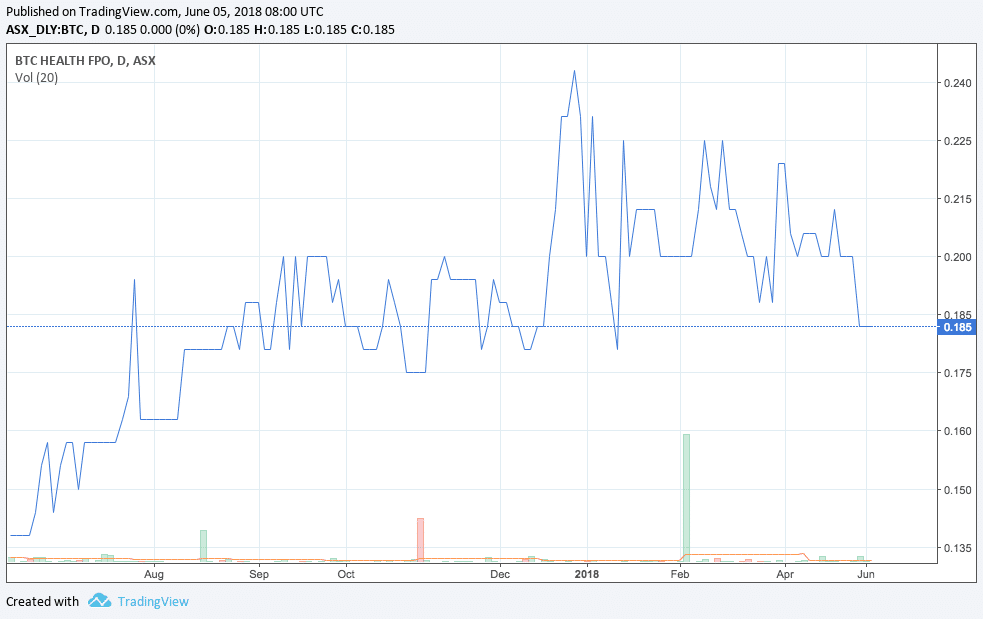Click the 0.240 level on price axis
Image resolution: width=983 pixels, height=619 pixels.
click(957, 83)
